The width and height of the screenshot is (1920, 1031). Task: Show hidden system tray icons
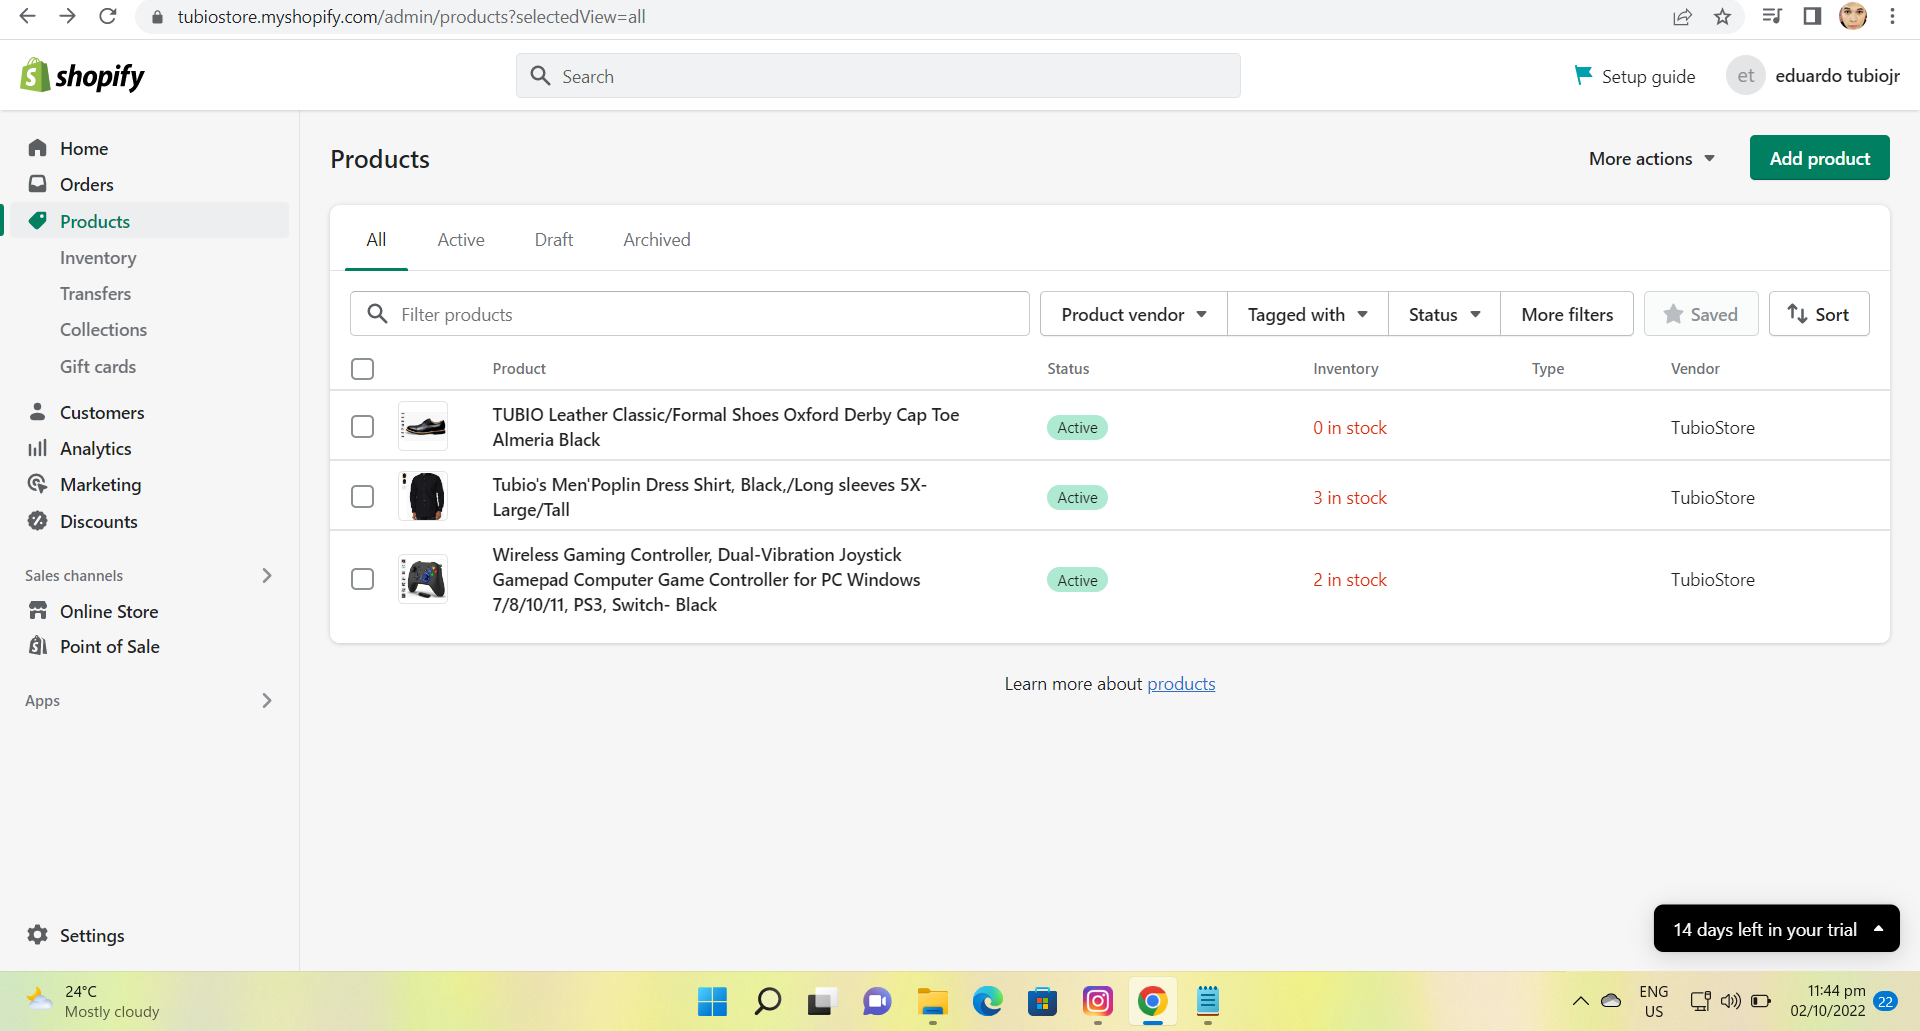pos(1580,1001)
